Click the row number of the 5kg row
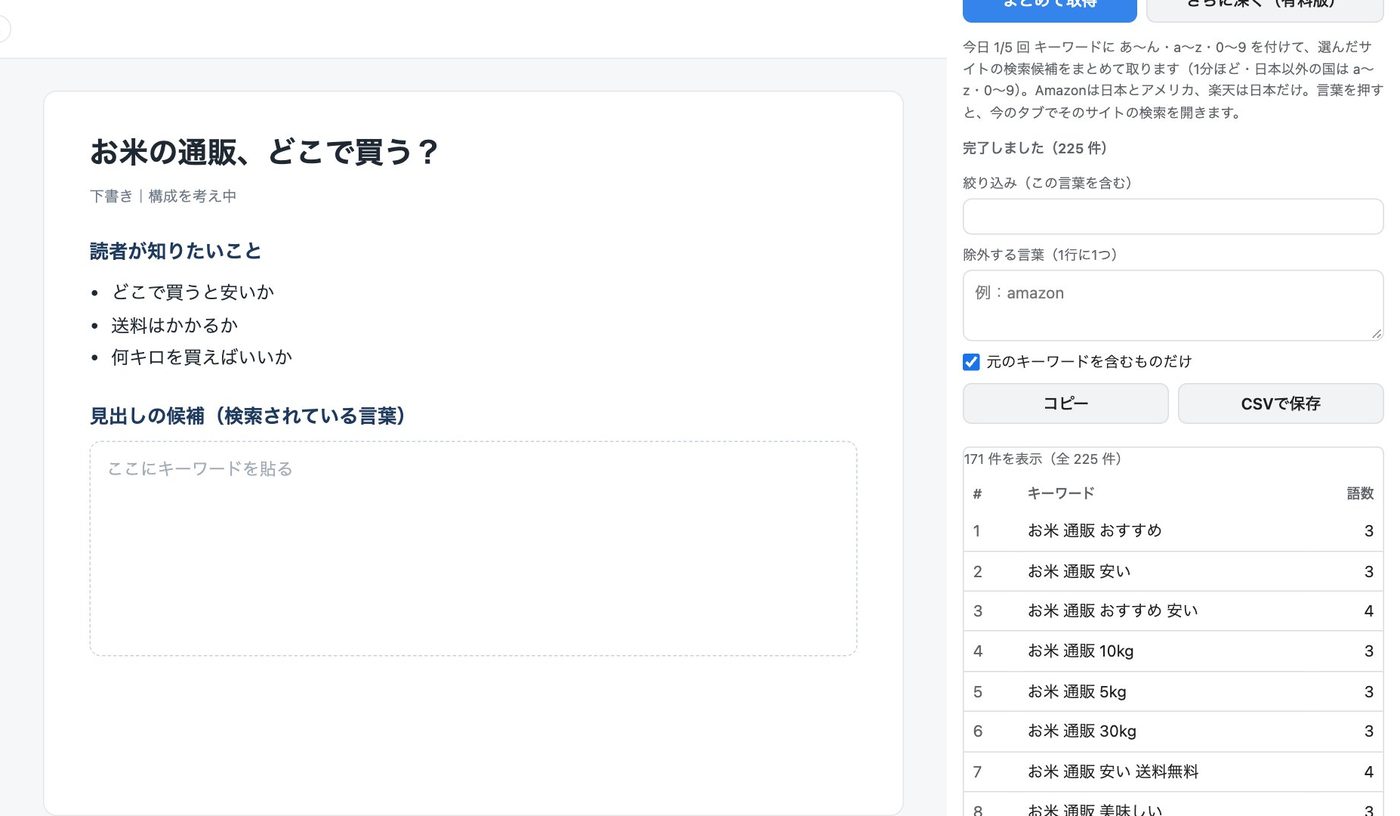This screenshot has width=1400, height=816. tap(978, 691)
